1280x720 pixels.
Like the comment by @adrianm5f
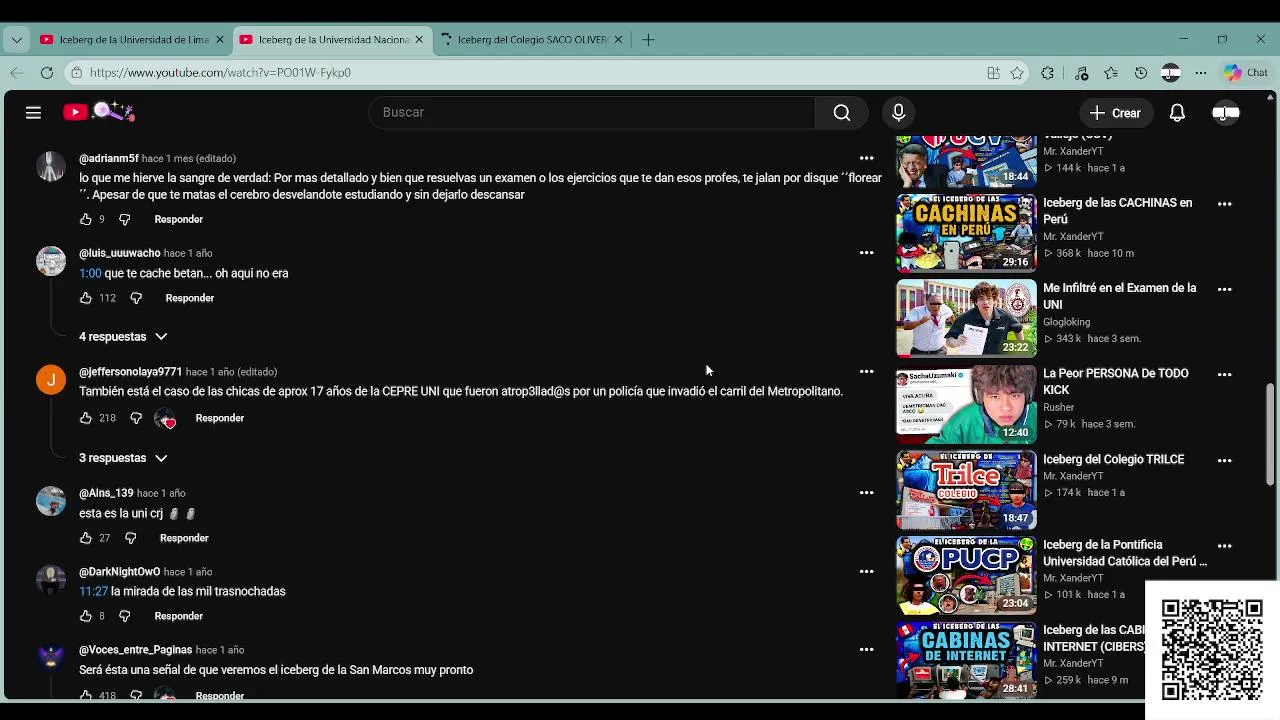tap(85, 219)
